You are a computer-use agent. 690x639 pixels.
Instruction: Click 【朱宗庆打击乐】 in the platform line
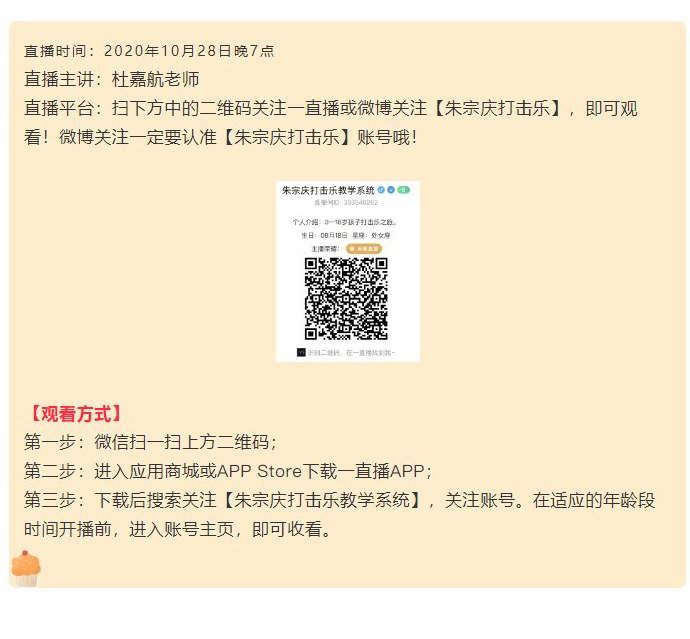pos(497,109)
